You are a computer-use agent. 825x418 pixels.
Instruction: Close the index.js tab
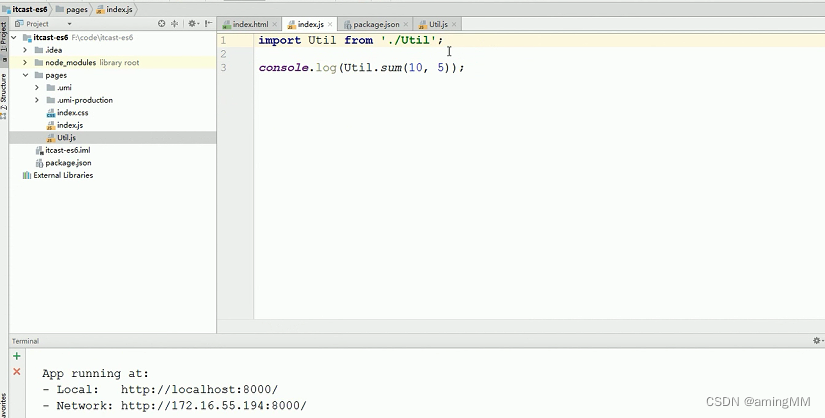click(x=330, y=24)
